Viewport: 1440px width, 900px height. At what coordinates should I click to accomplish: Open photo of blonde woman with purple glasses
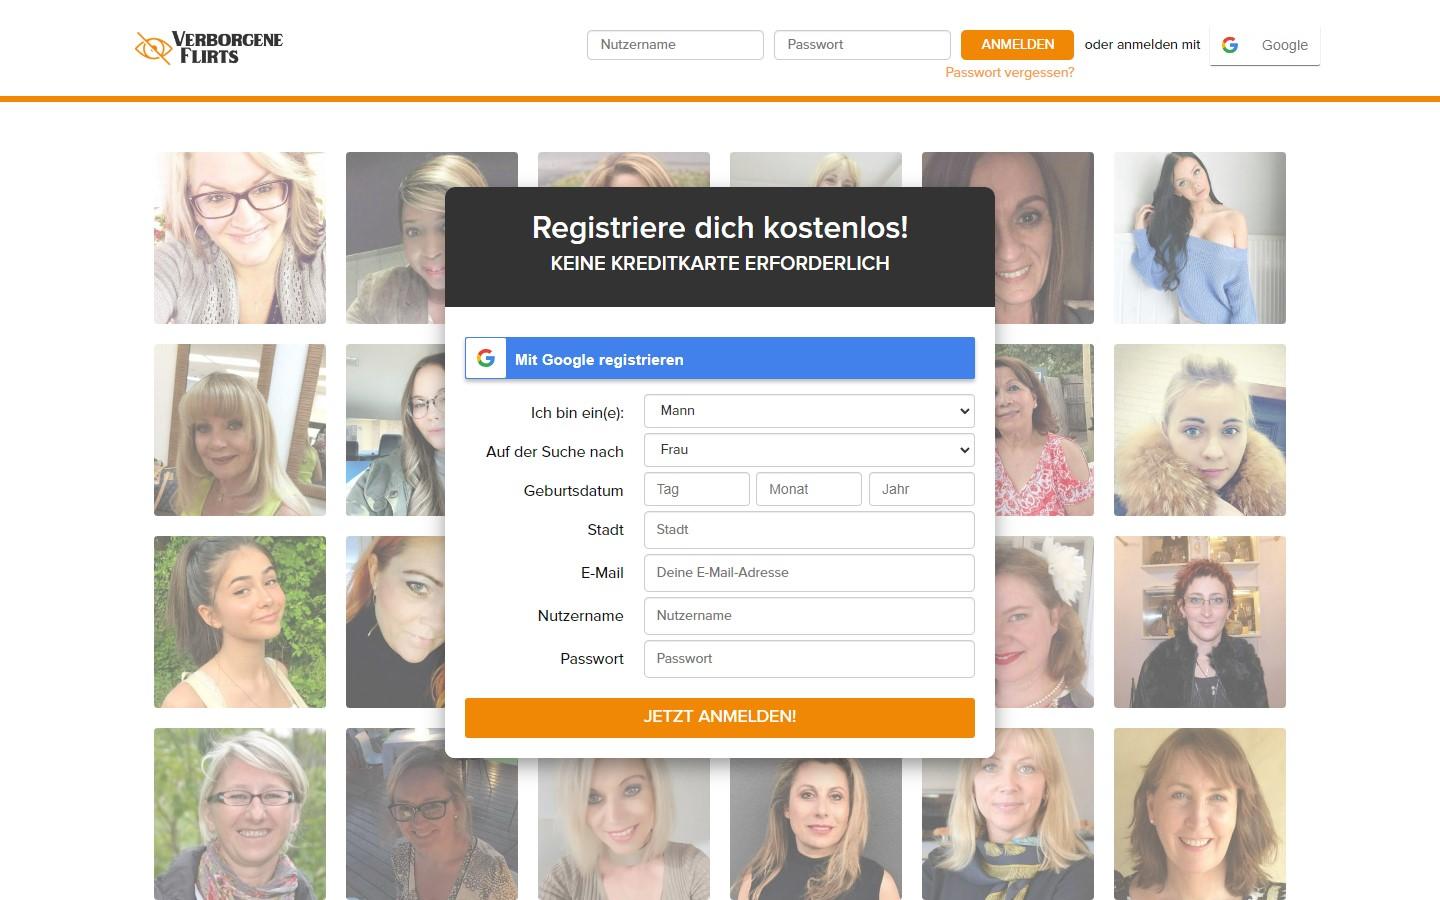coord(240,238)
